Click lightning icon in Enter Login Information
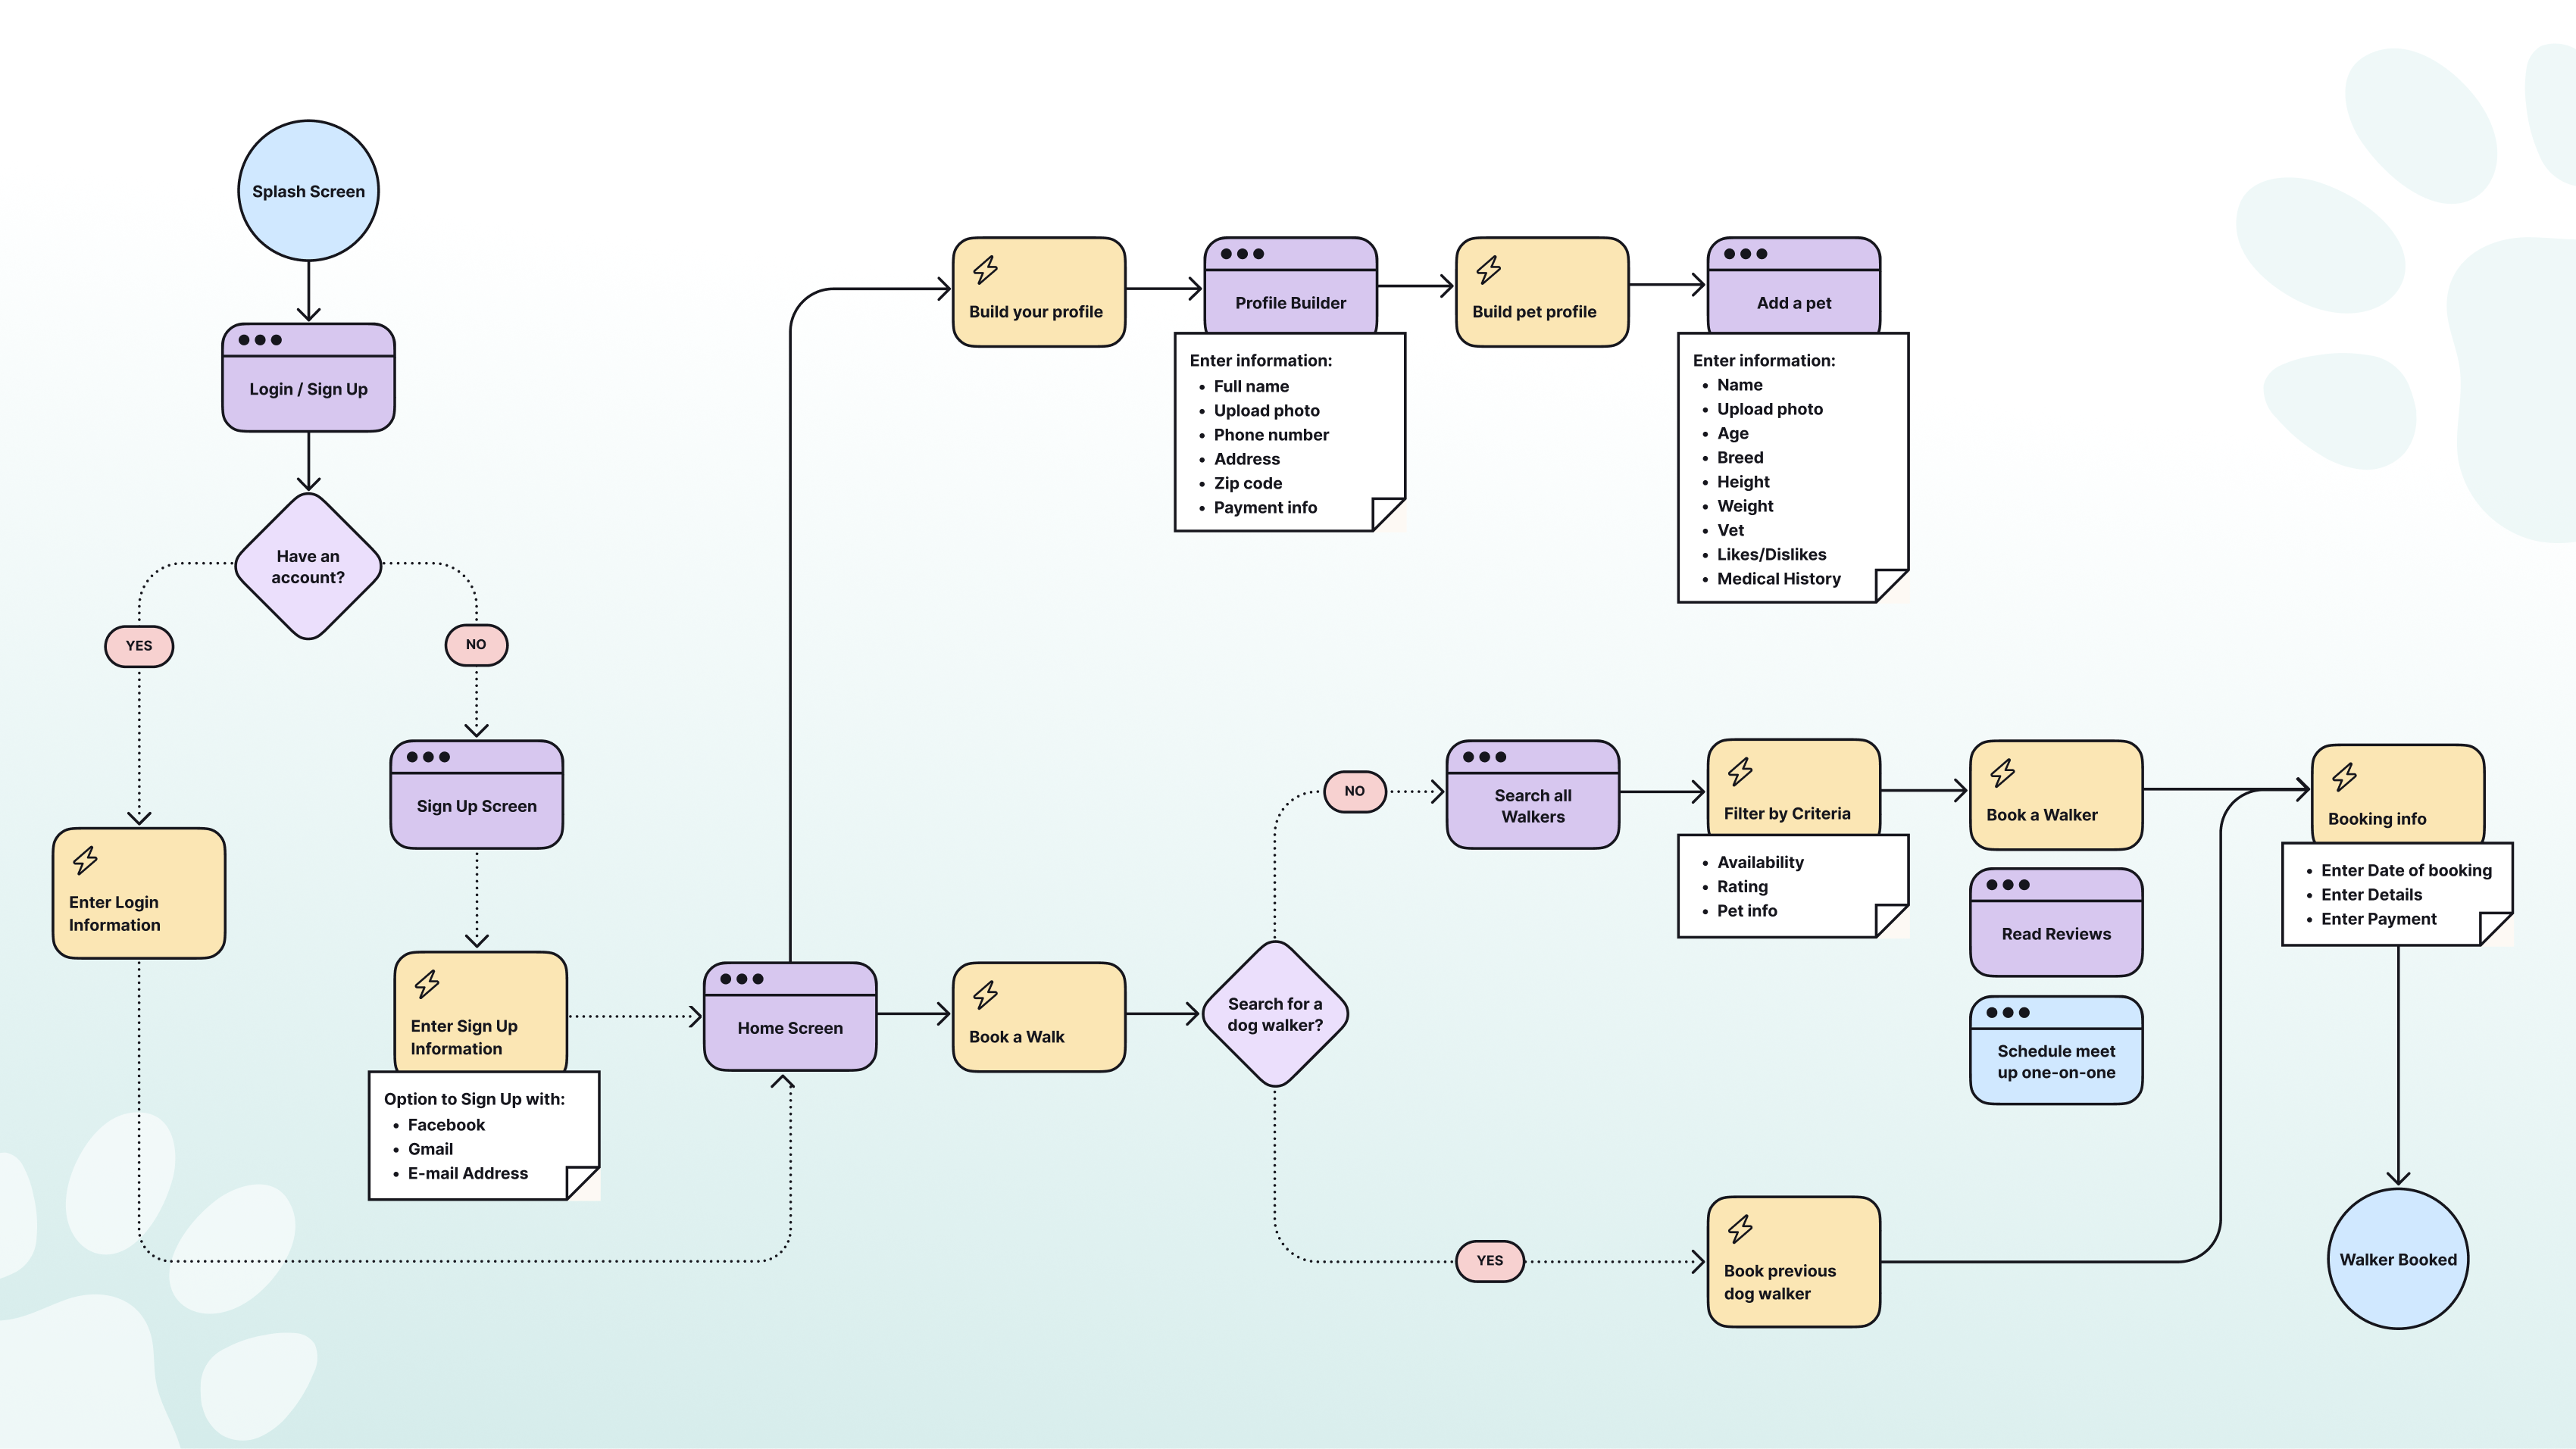This screenshot has width=2576, height=1449. click(x=85, y=860)
